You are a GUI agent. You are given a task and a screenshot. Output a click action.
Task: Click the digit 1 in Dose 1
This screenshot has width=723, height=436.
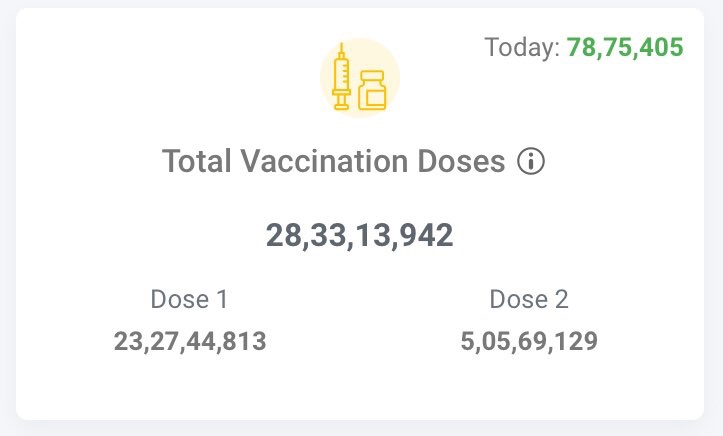pyautogui.click(x=222, y=299)
